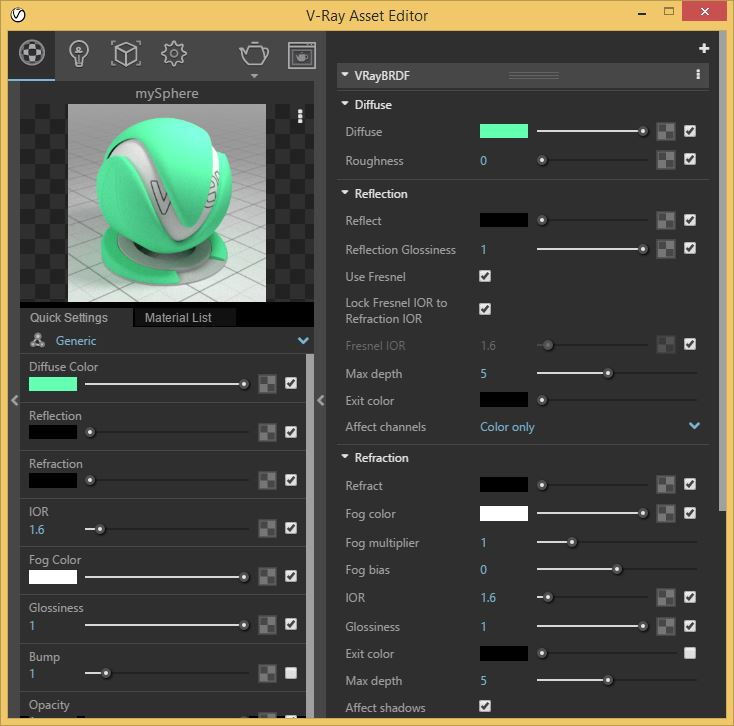Click the Fog multiplier slider

pyautogui.click(x=617, y=542)
